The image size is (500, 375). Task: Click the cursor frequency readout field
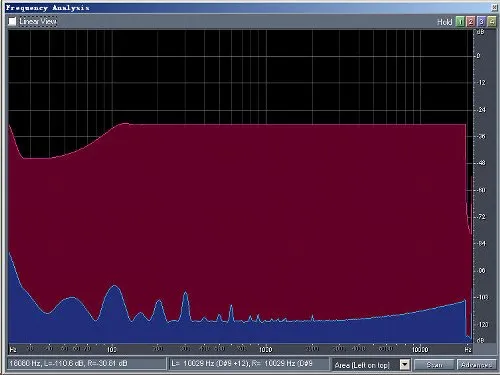(x=87, y=363)
